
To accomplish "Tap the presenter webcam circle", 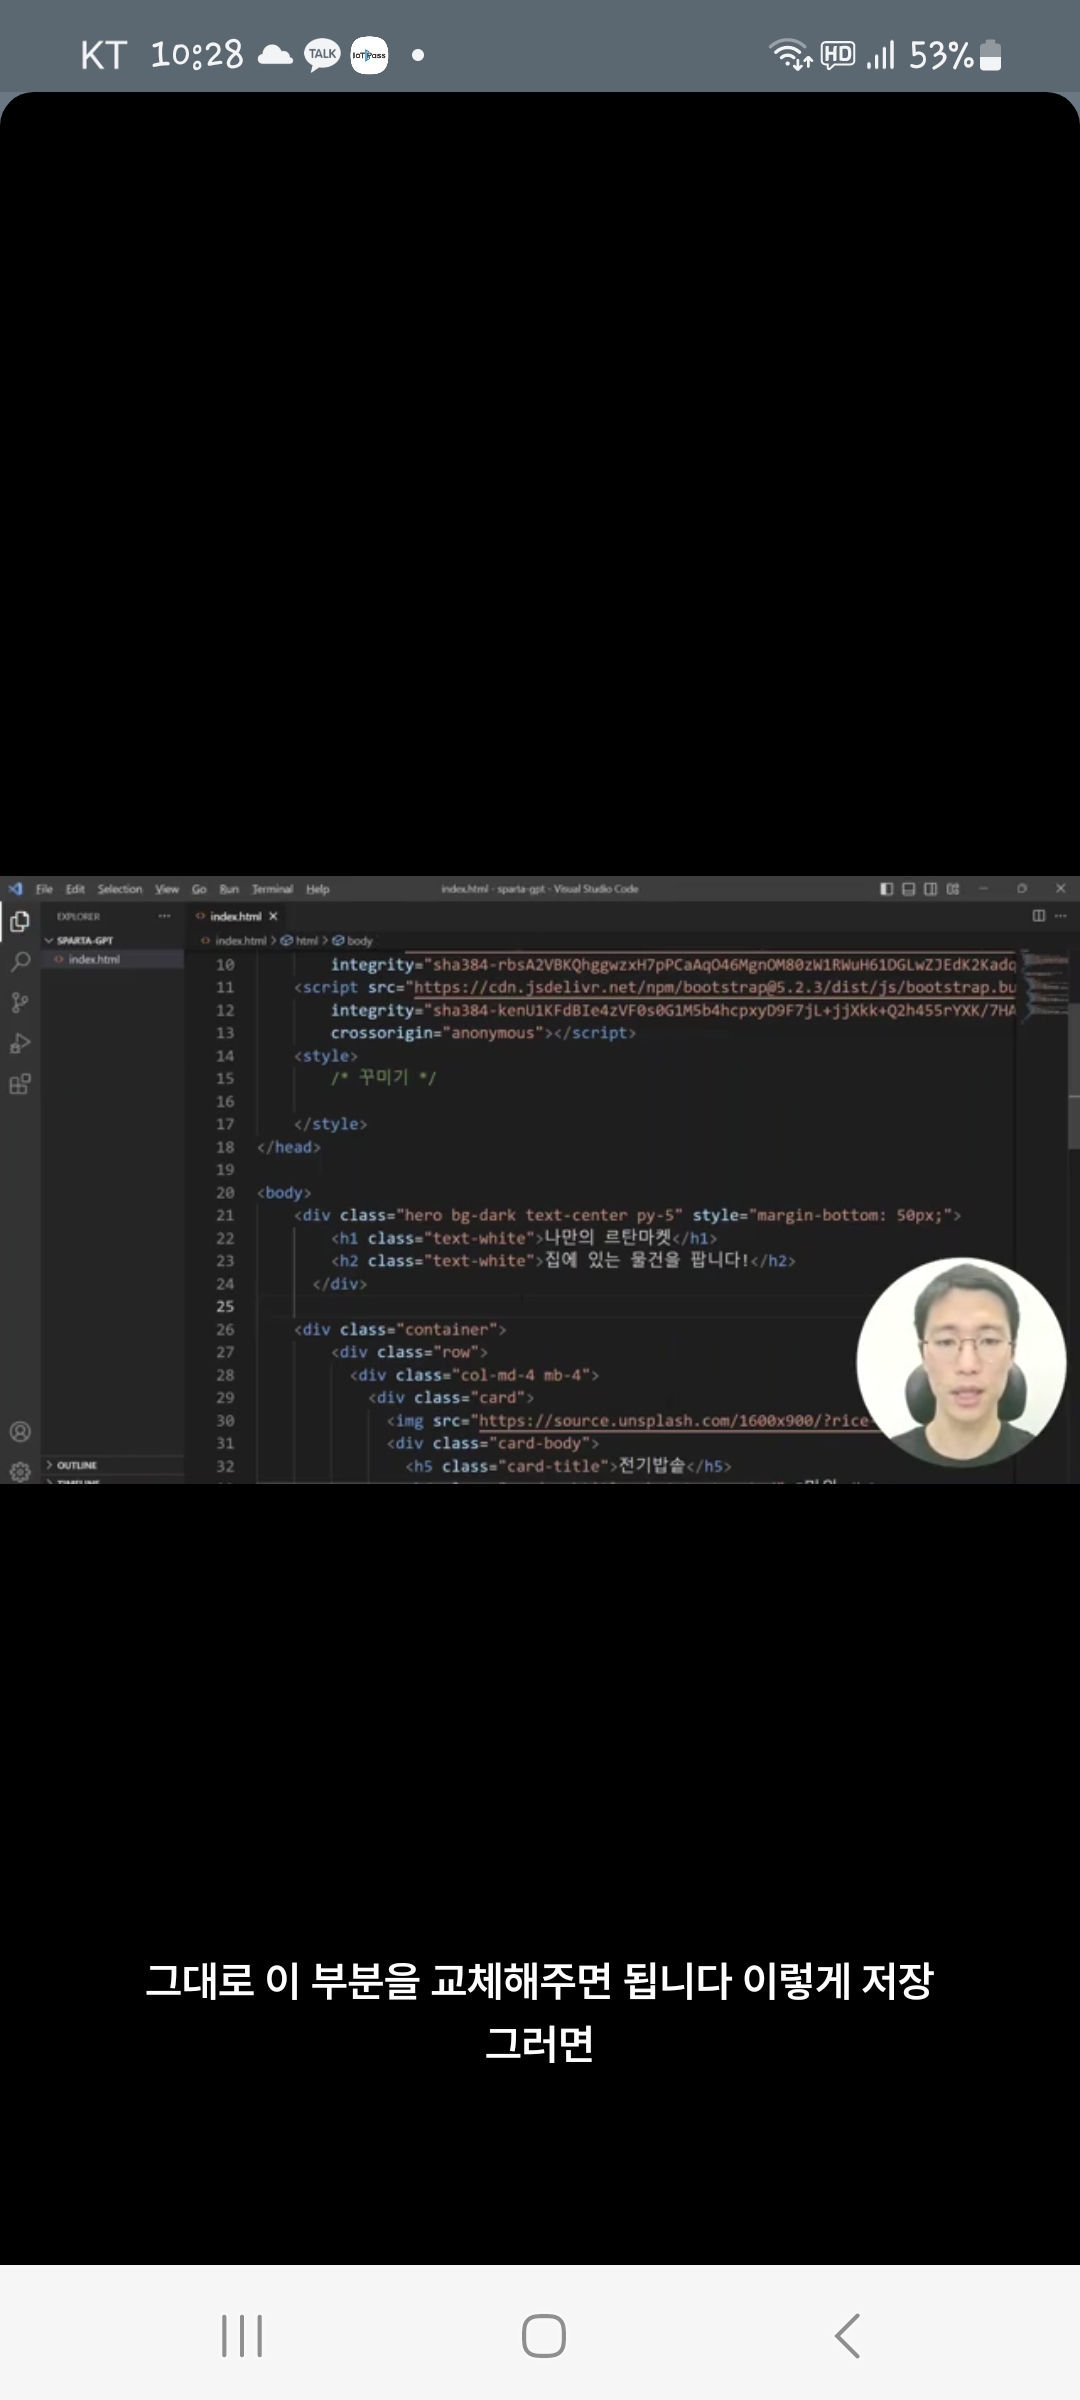I will pyautogui.click(x=962, y=1362).
